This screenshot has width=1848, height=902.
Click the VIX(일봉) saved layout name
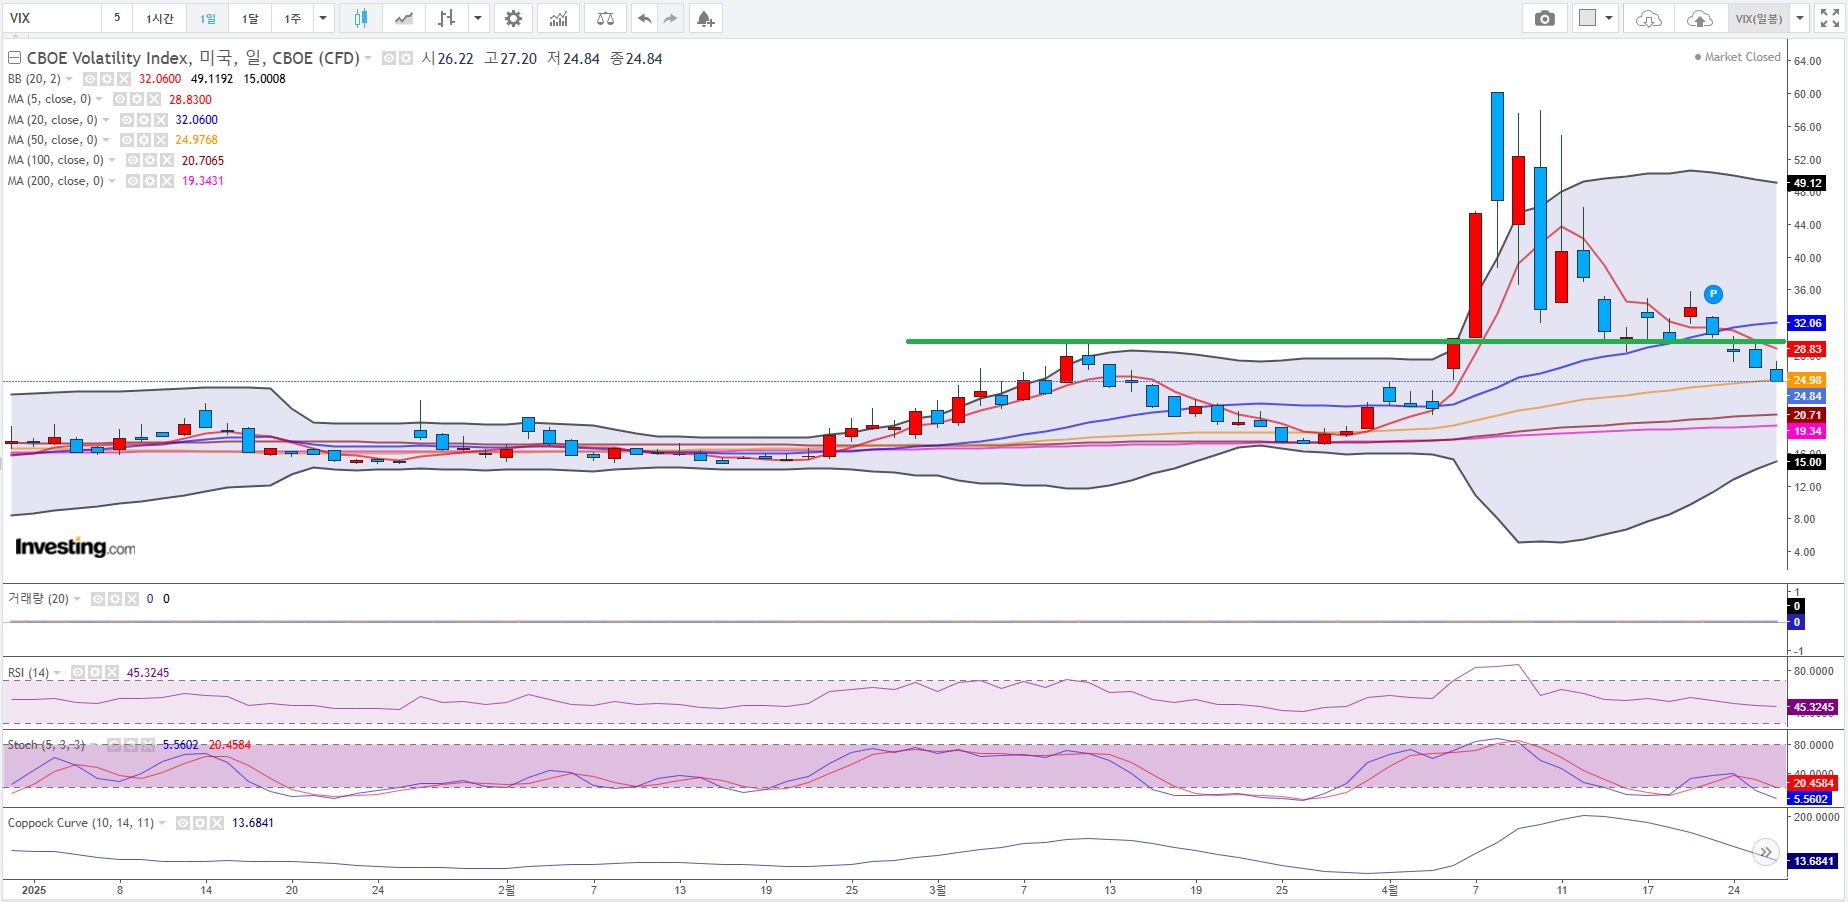coord(1759,18)
